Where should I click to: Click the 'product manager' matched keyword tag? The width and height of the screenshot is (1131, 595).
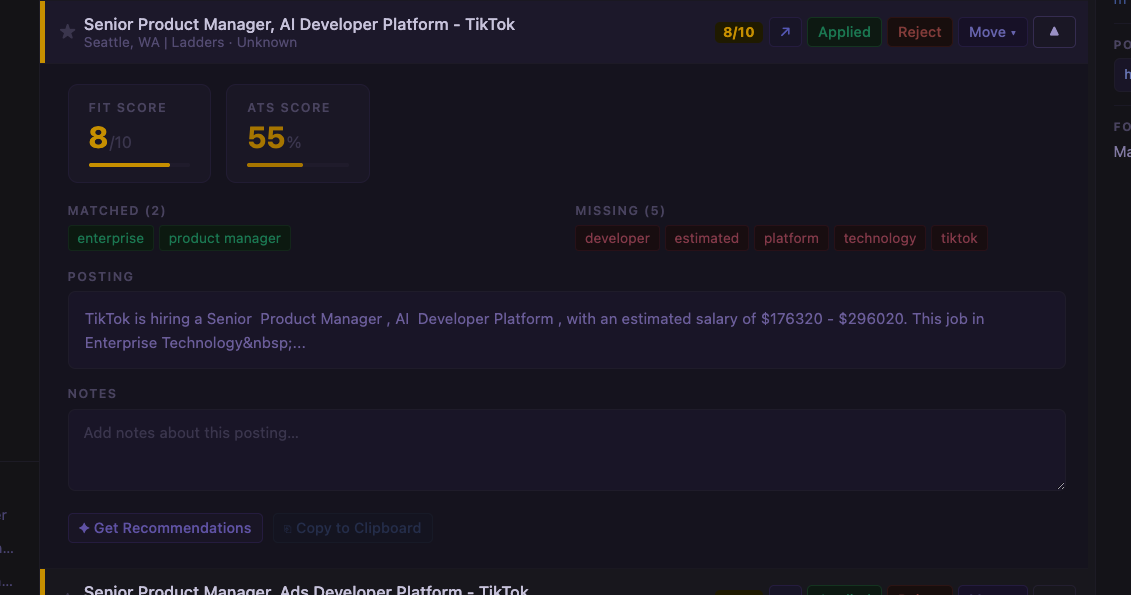point(224,238)
